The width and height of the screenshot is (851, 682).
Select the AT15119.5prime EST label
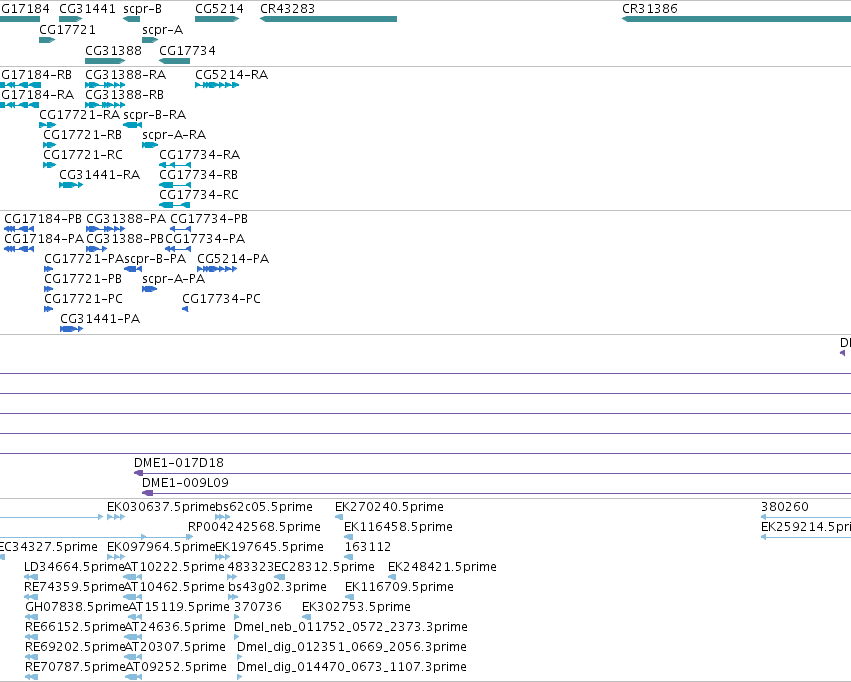click(179, 607)
